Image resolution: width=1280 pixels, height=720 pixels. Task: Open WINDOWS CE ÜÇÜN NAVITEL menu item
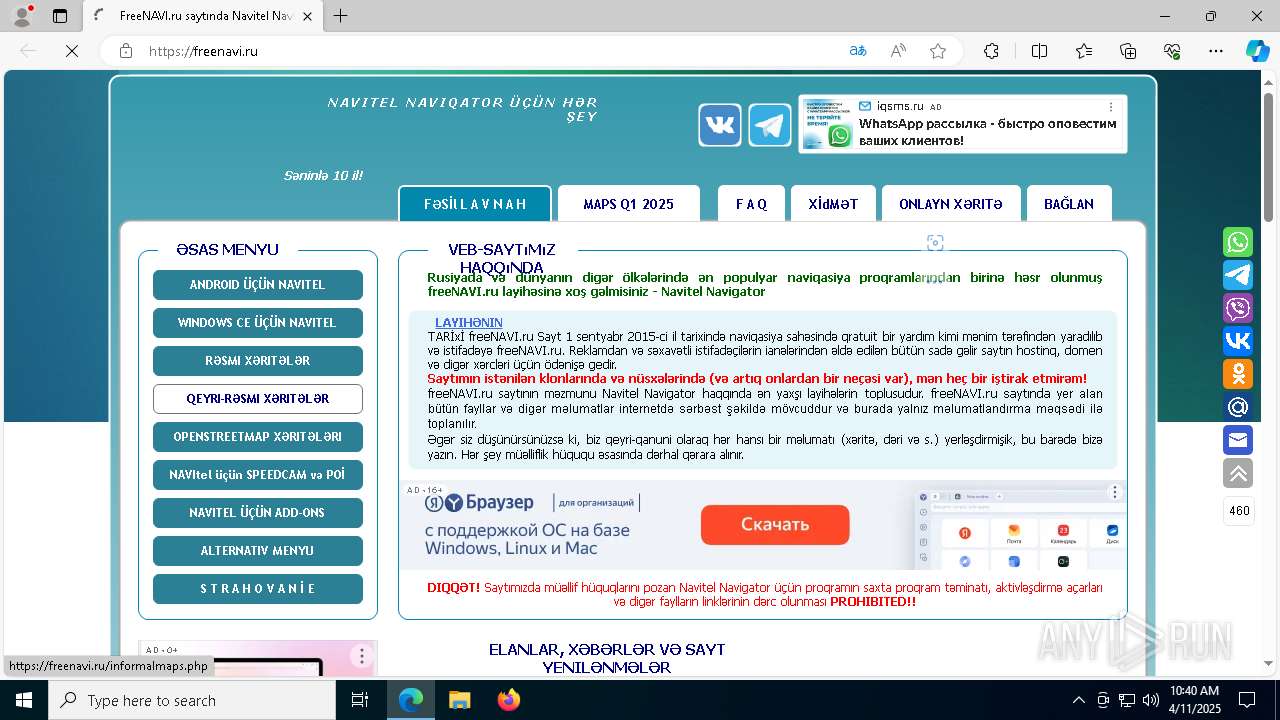[258, 323]
